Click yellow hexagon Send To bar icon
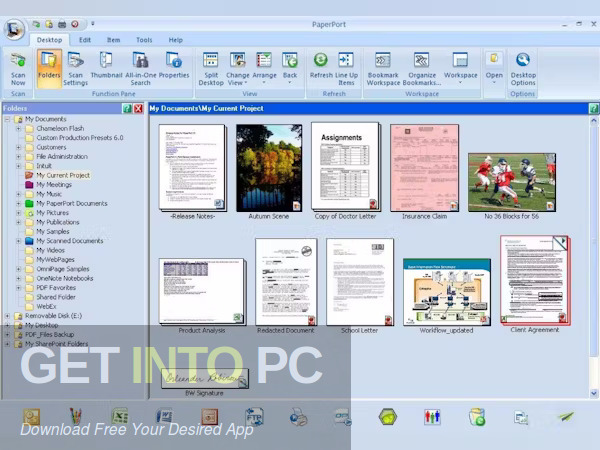The height and width of the screenshot is (450, 600). (x=388, y=417)
